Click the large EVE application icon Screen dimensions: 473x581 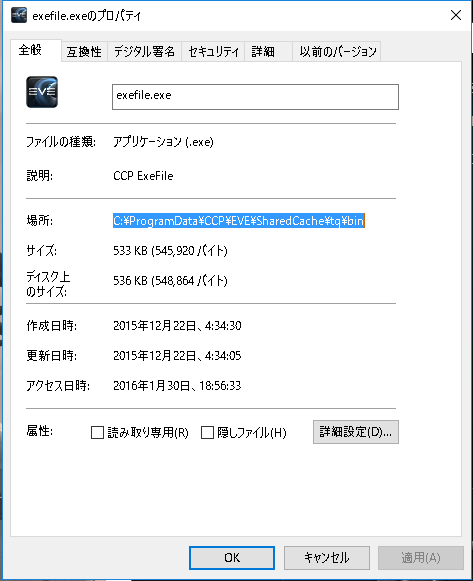(x=42, y=92)
